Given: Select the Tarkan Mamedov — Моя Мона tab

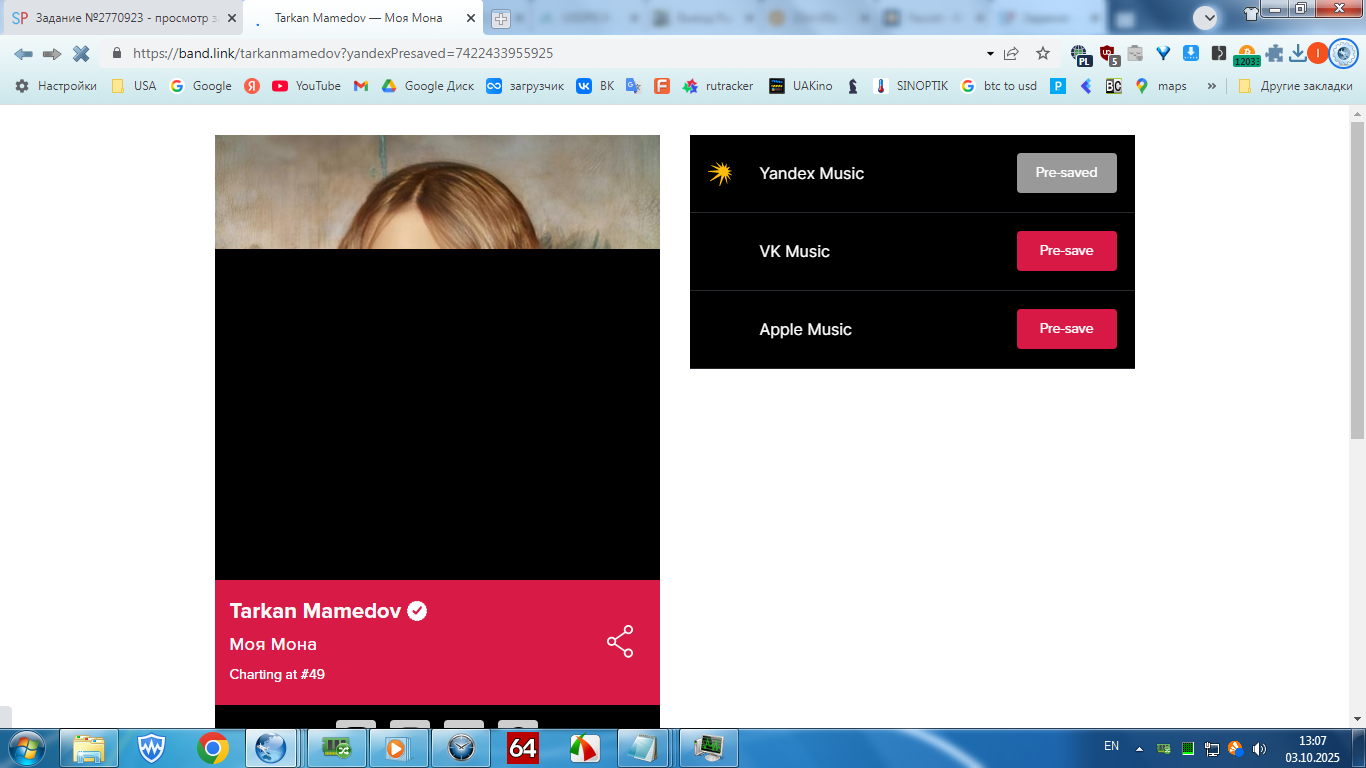Looking at the screenshot, I should (x=364, y=18).
